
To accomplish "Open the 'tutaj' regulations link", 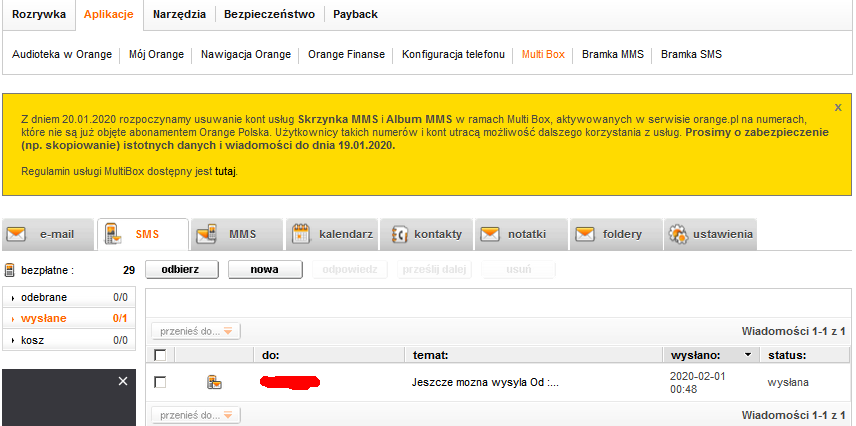I will tap(225, 171).
